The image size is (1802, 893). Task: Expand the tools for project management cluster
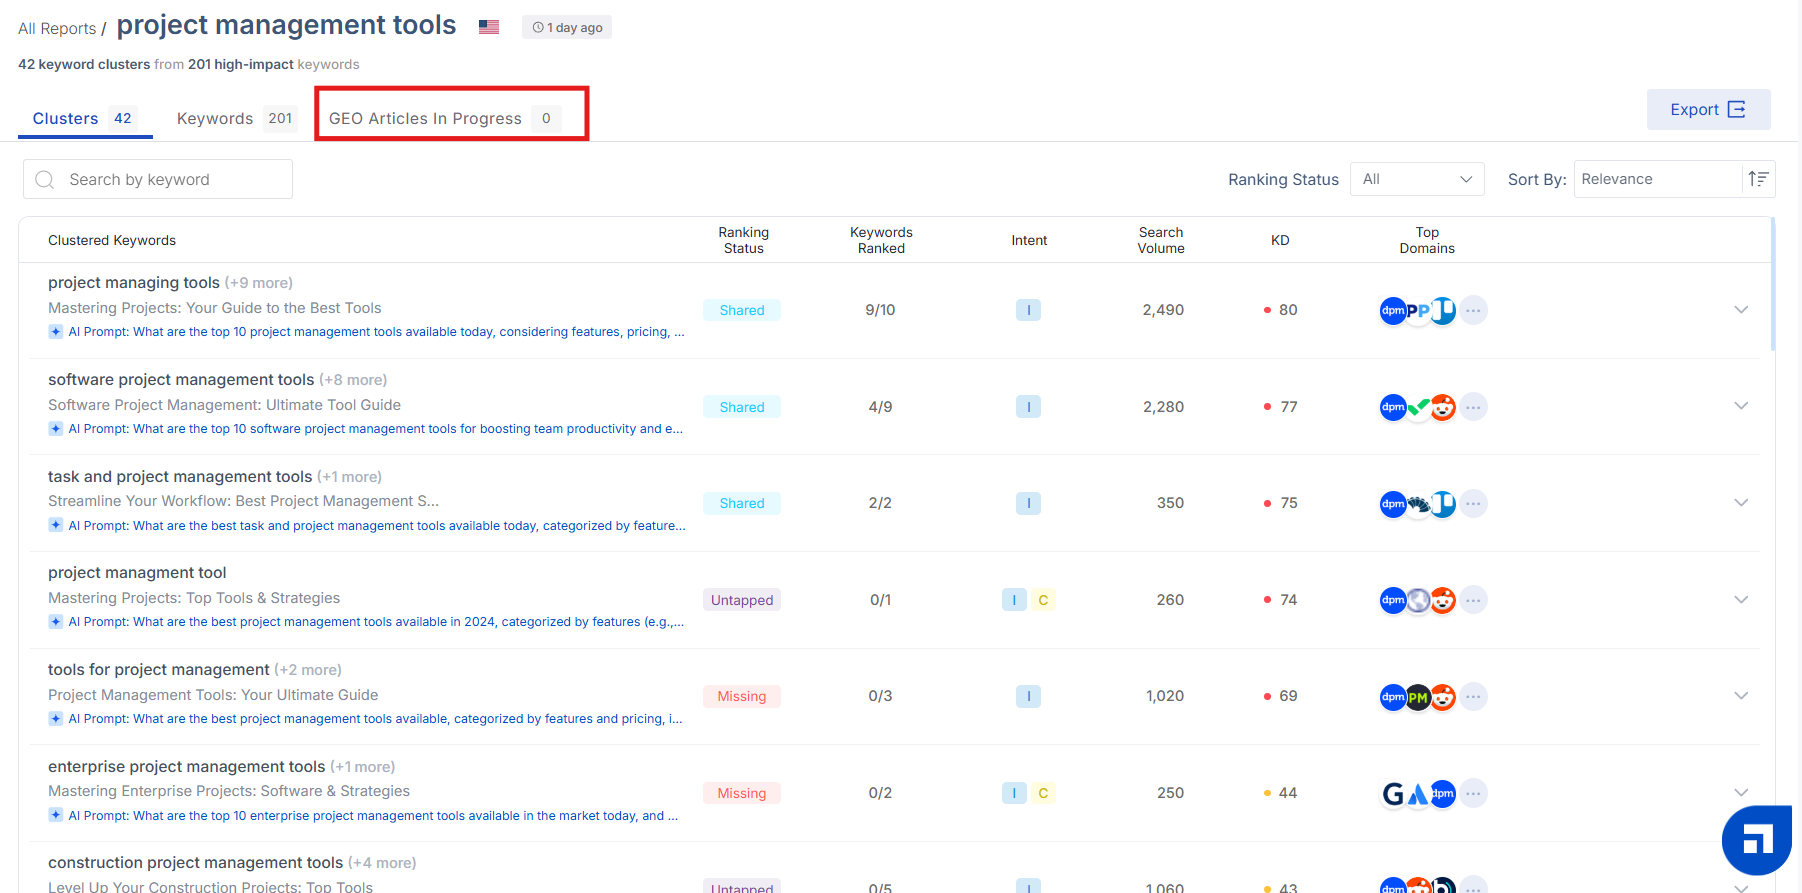[1741, 696]
